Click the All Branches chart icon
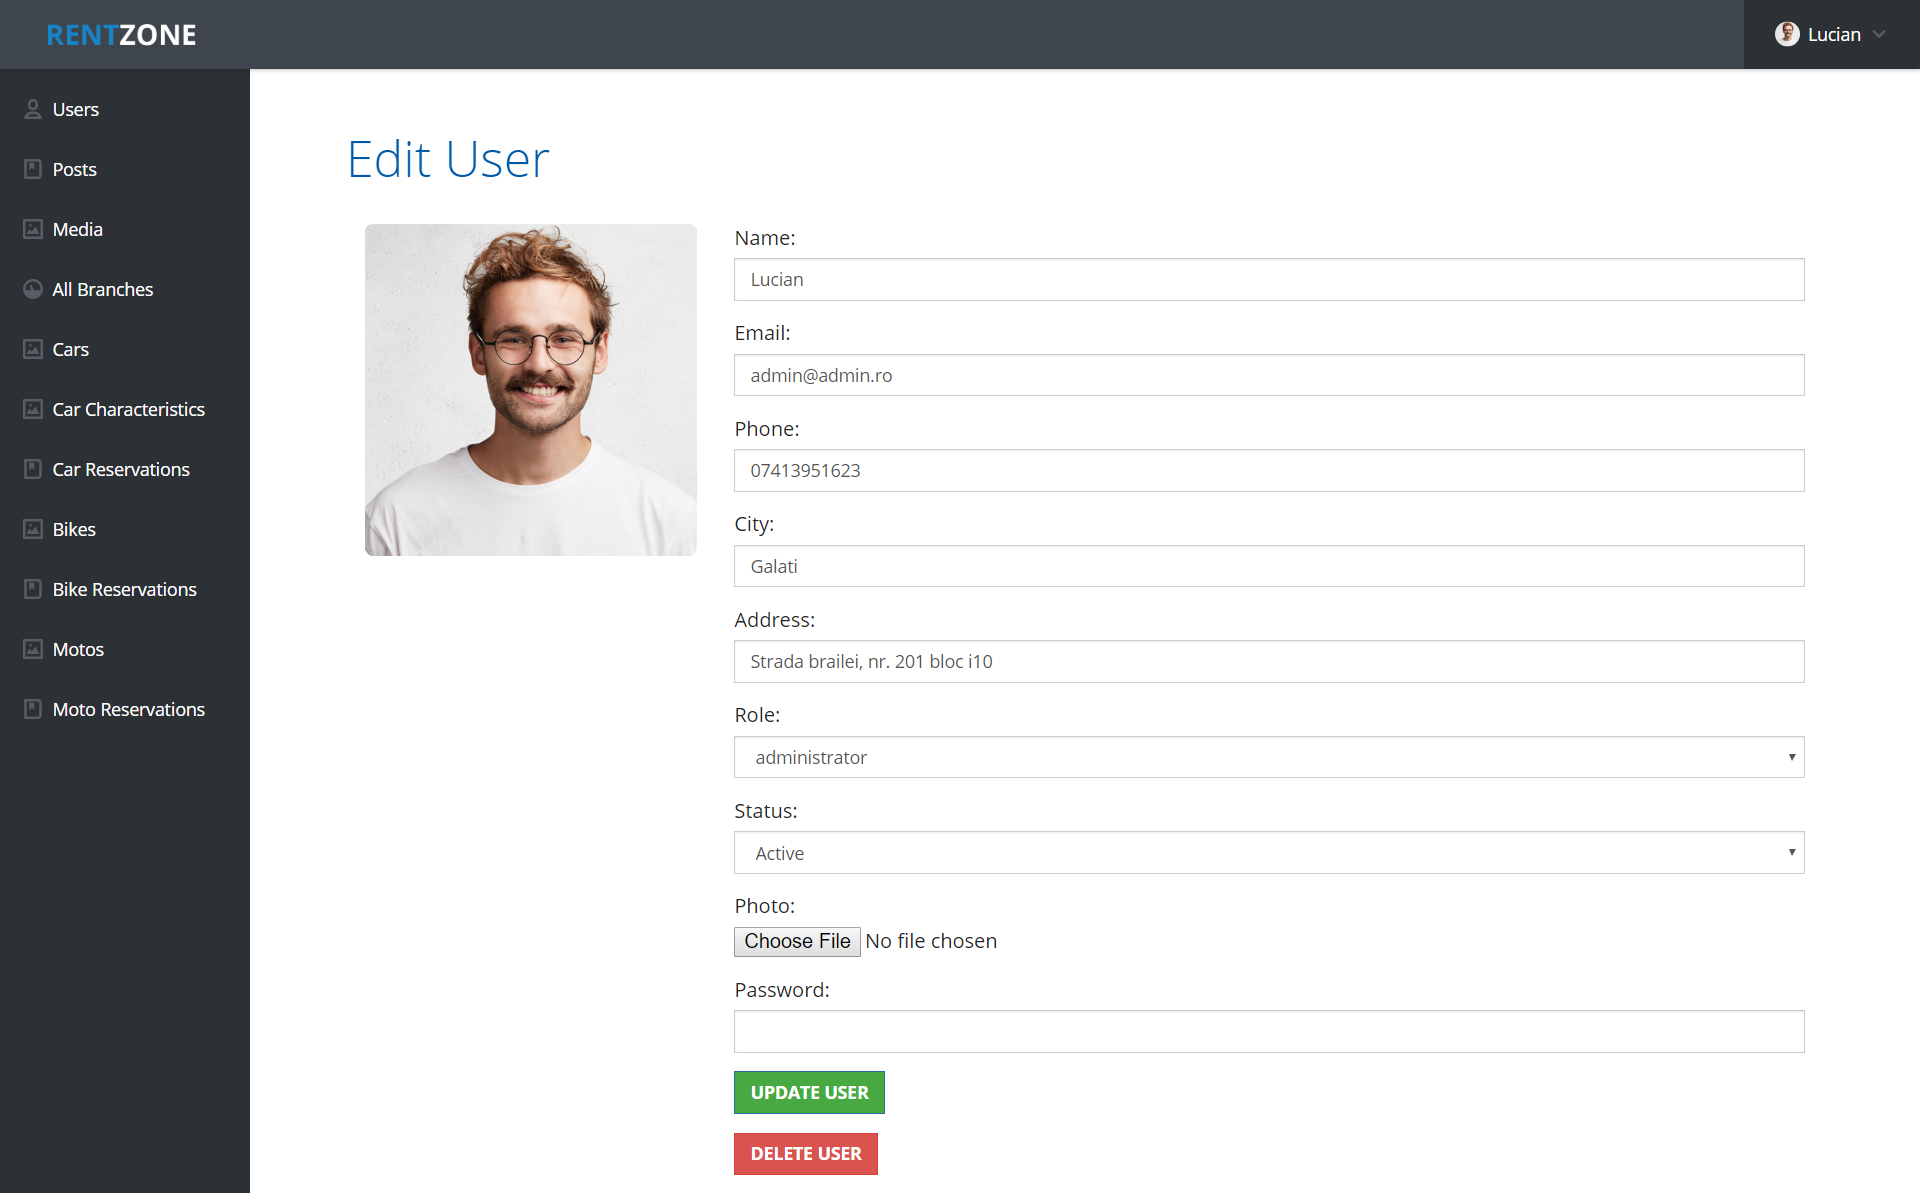 pos(33,289)
